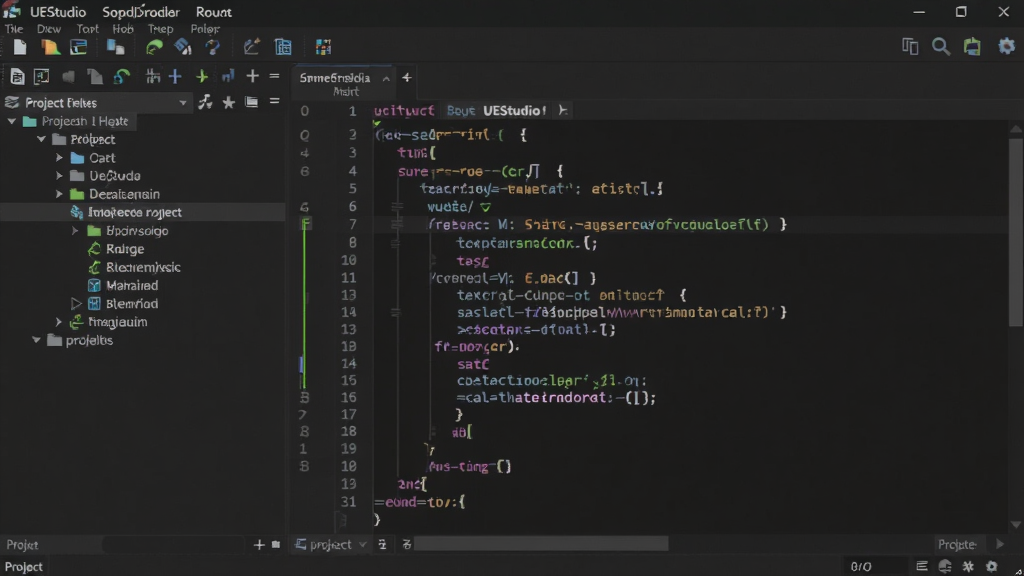Click the table layout icon in toolbar
Screen dimensions: 1024x576
point(283,47)
